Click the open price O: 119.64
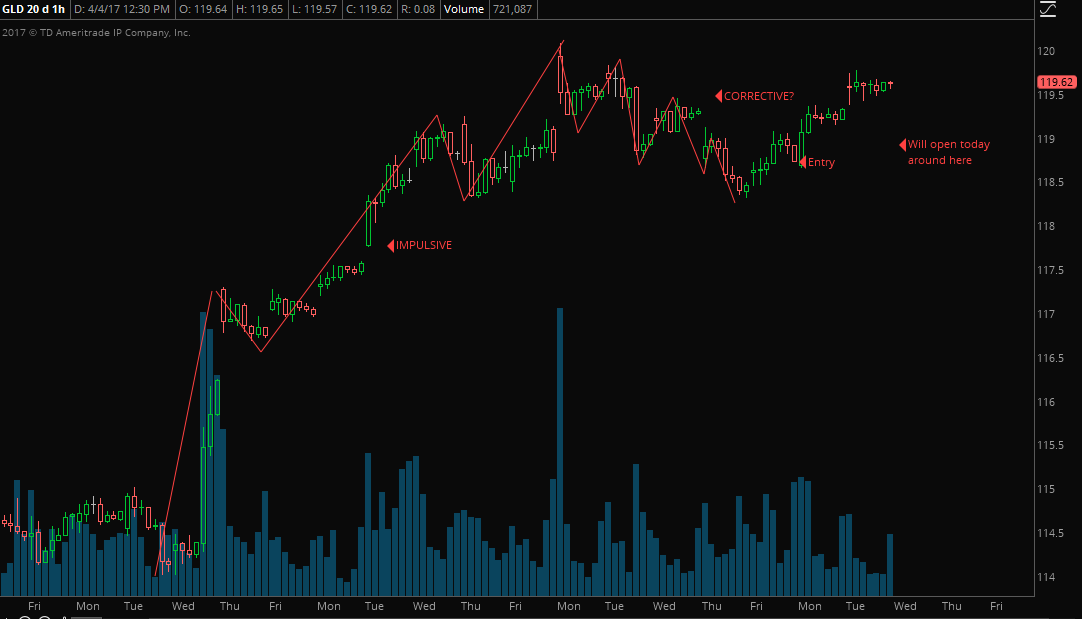This screenshot has width=1082, height=619. tap(203, 9)
